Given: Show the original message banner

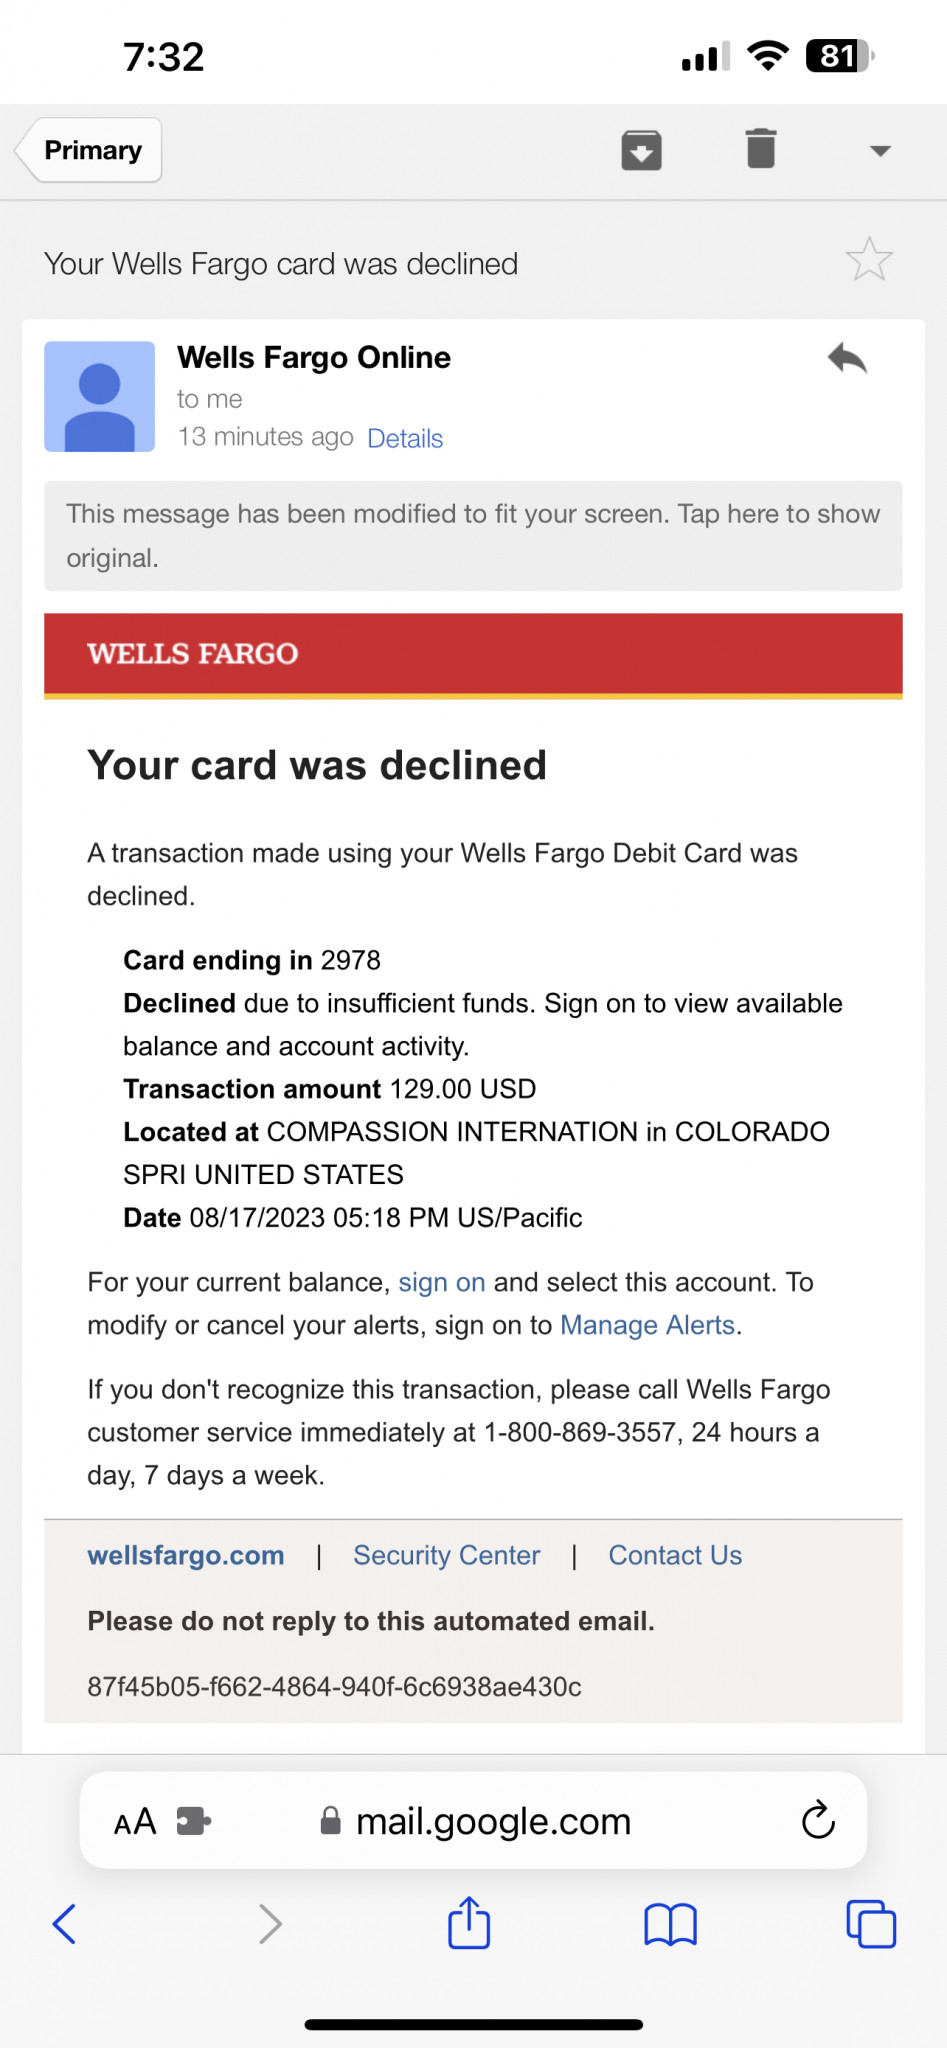Looking at the screenshot, I should (473, 536).
